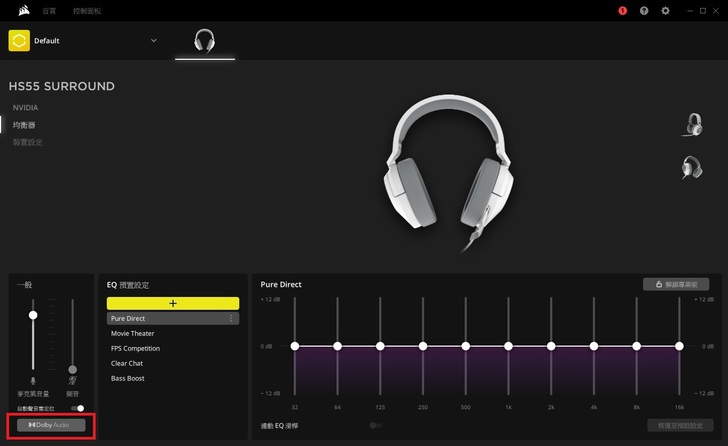This screenshot has width=728, height=446.
Task: Add a new EQ preset with yellow plus
Action: [x=173, y=303]
